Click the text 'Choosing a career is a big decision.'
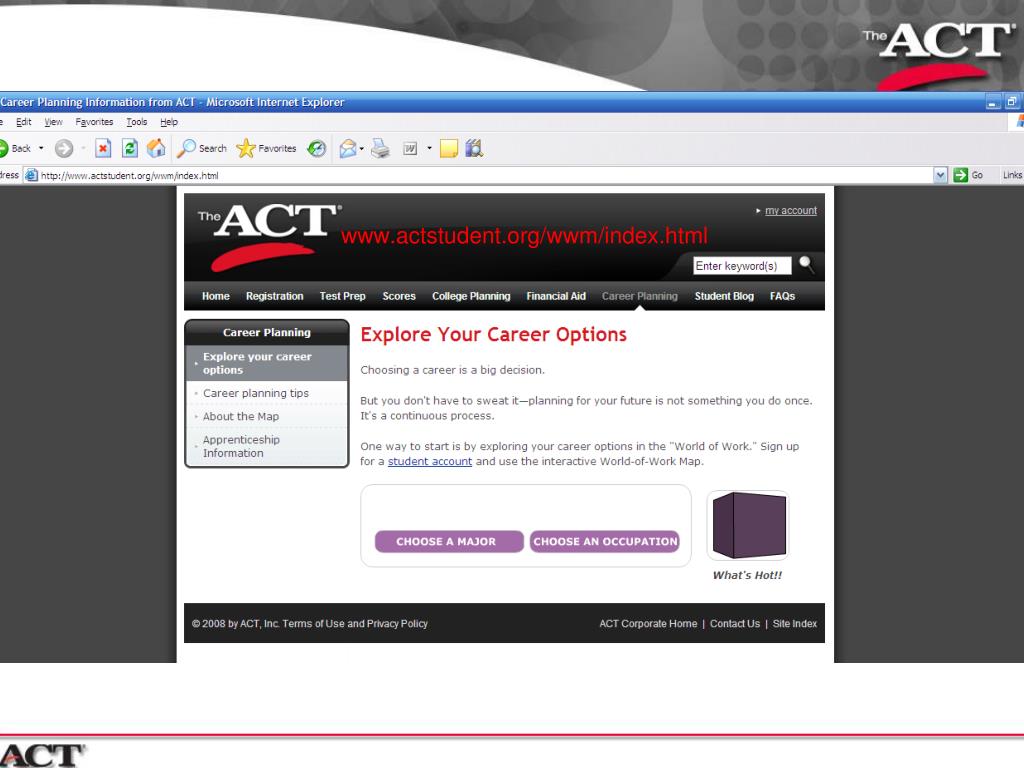1024x768 pixels. tap(453, 370)
